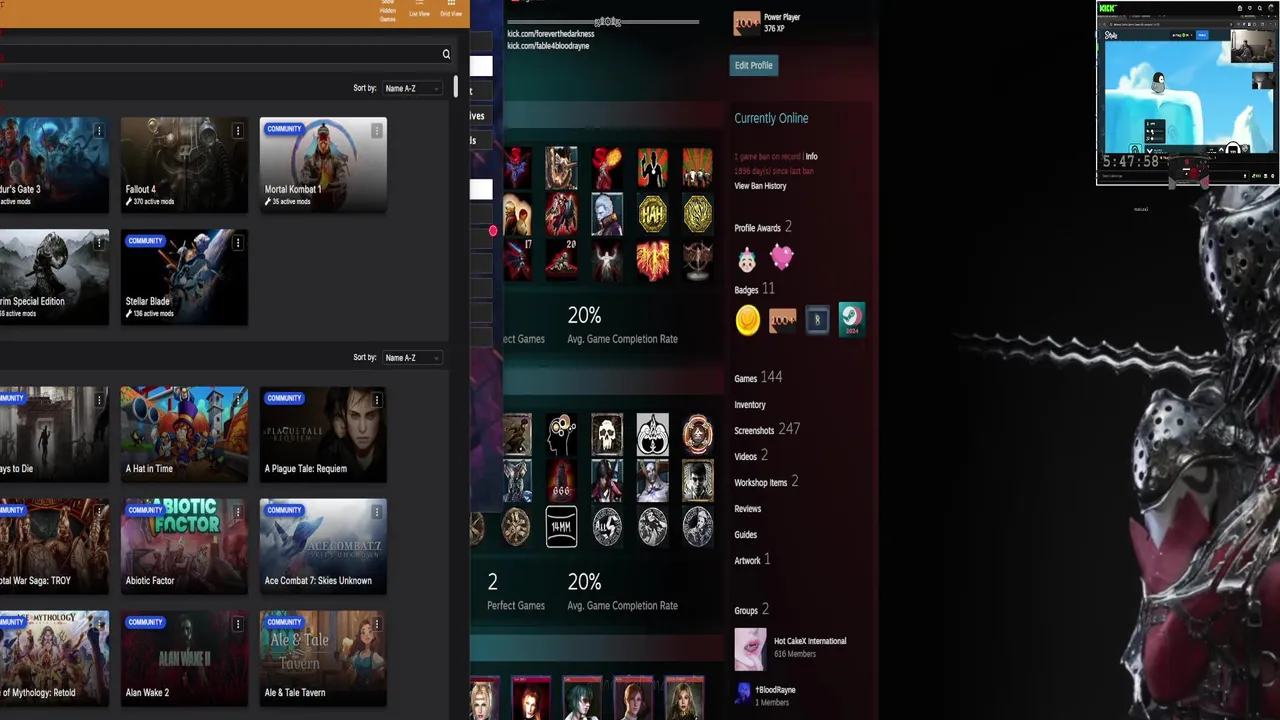Click the clown face profile award icon
The image size is (1280, 720).
pyautogui.click(x=747, y=260)
